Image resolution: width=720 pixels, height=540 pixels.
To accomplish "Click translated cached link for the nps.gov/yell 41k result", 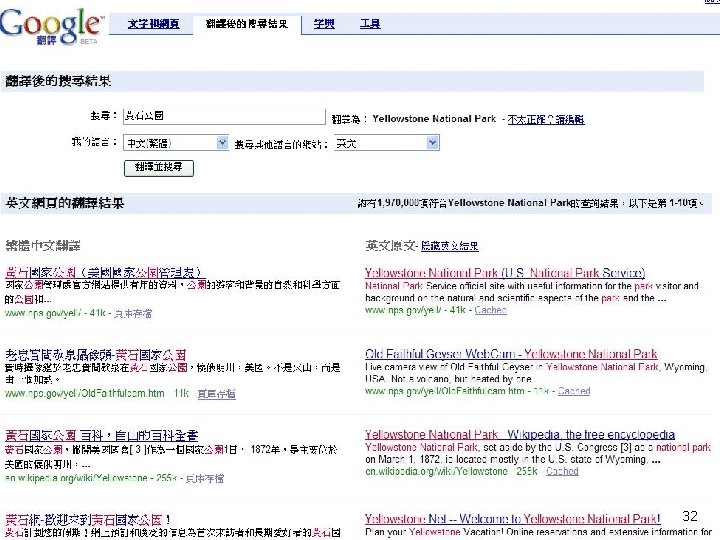I will coord(133,314).
